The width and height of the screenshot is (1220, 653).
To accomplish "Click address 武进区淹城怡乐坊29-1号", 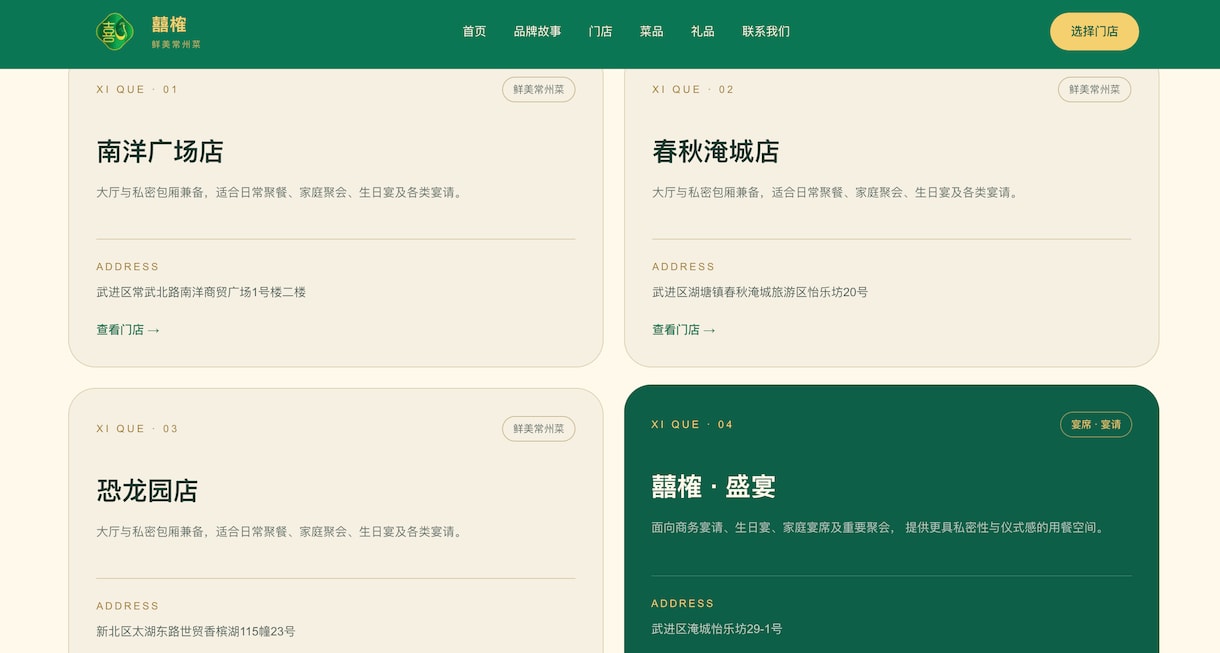I will click(x=717, y=628).
